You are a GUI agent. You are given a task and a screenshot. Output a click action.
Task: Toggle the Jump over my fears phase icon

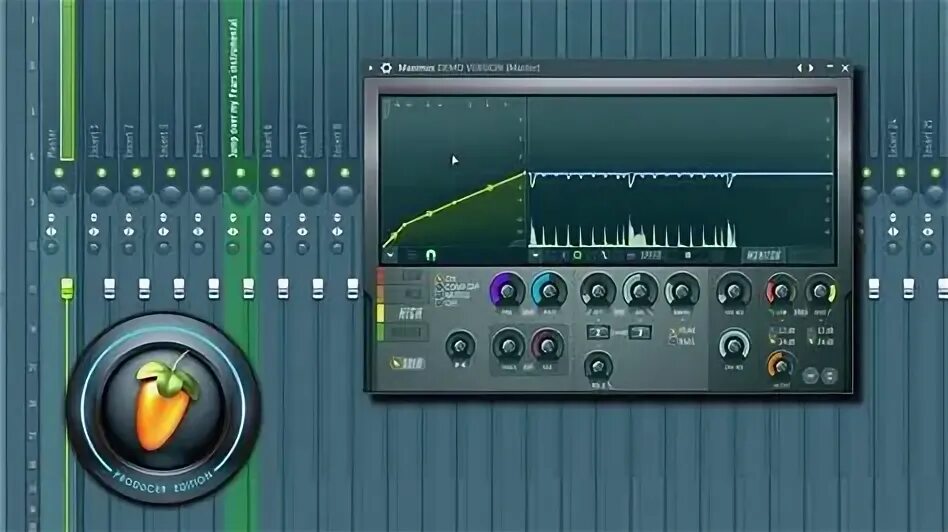click(x=233, y=218)
